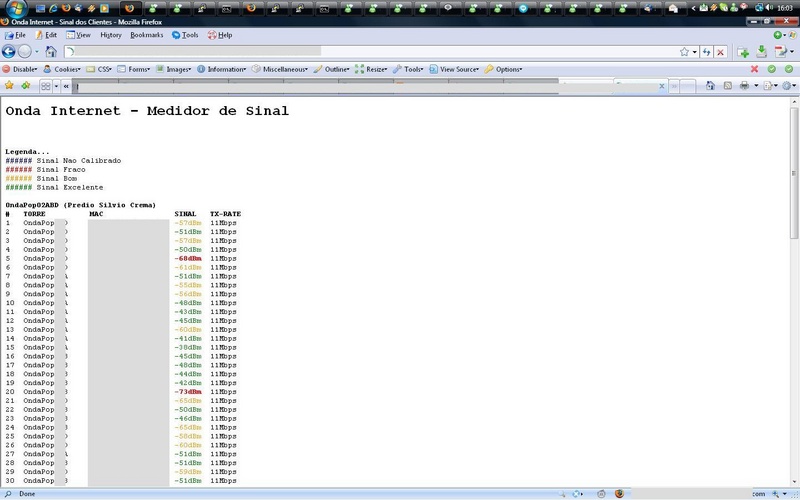This screenshot has height=500, width=800.
Task: Click the green plus icon on menu bar
Action: coord(778,35)
